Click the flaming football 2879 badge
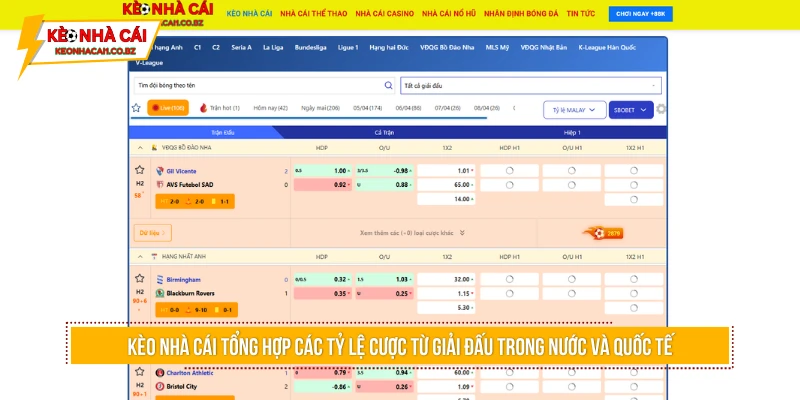 pyautogui.click(x=603, y=233)
